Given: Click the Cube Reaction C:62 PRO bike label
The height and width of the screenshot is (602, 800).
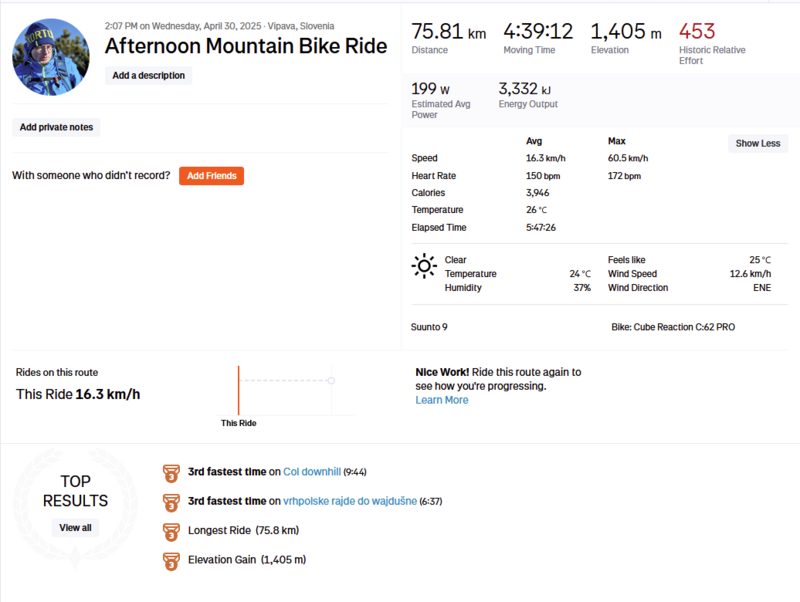Looking at the screenshot, I should coord(673,327).
